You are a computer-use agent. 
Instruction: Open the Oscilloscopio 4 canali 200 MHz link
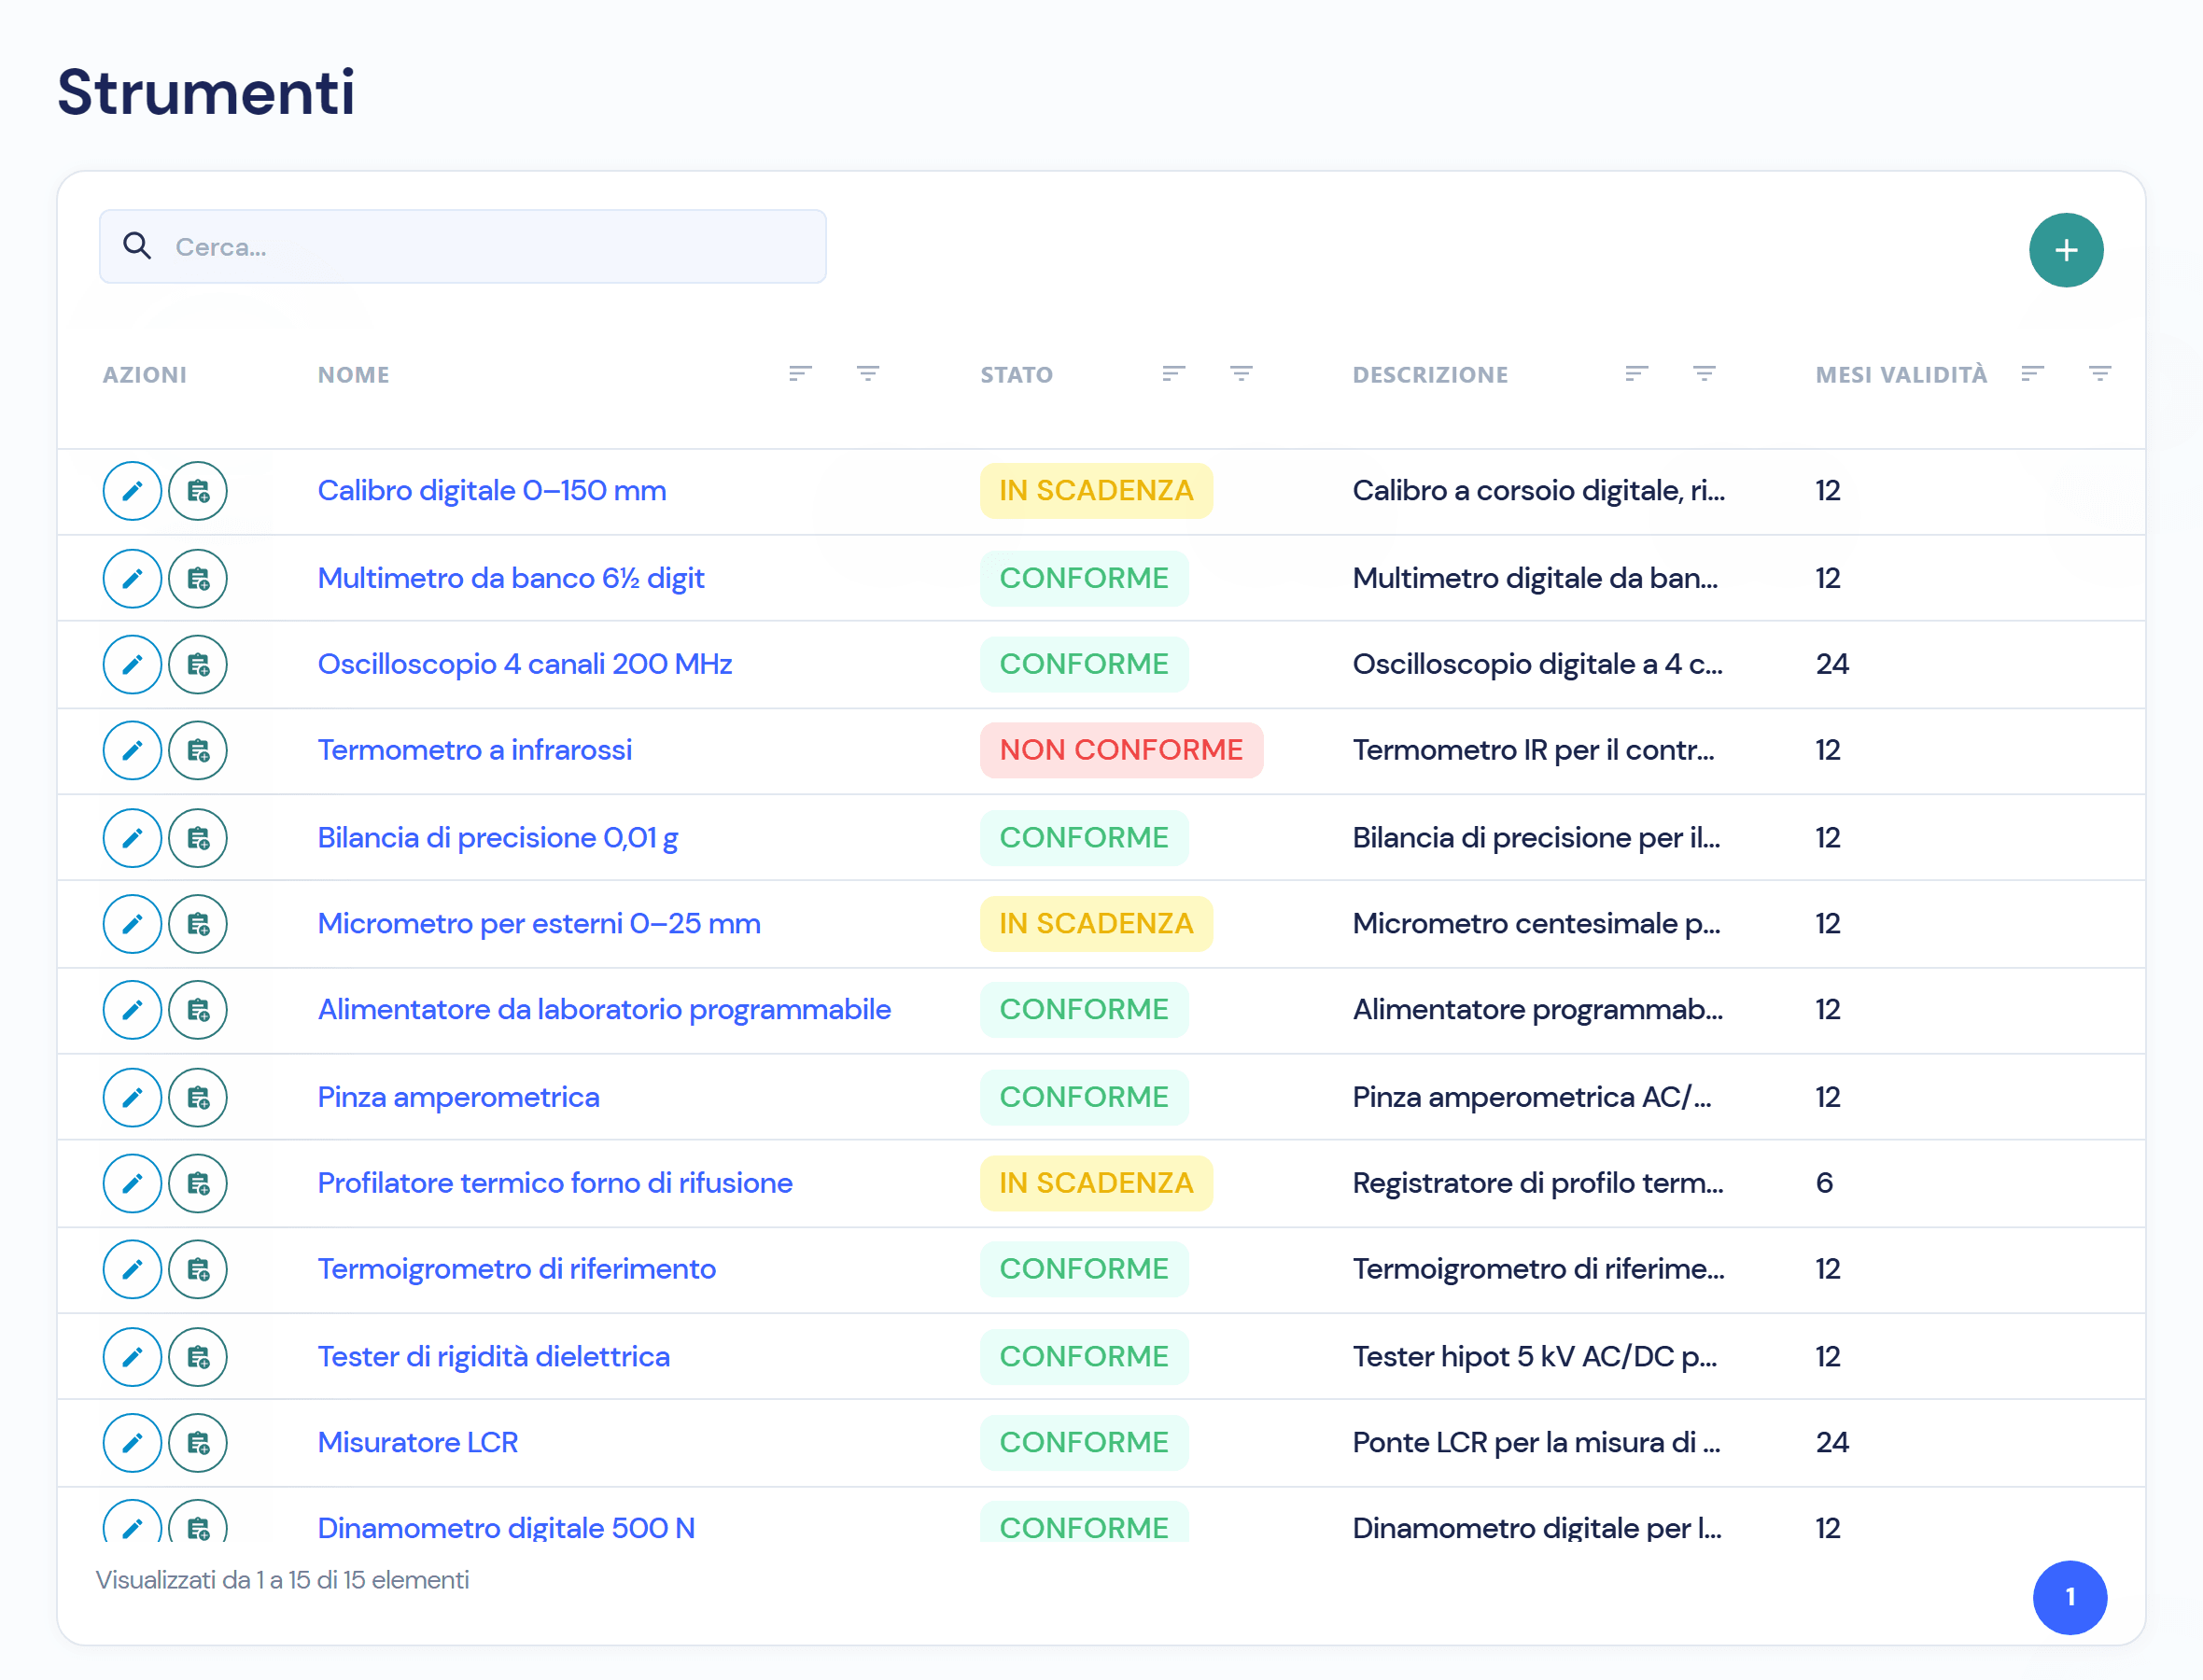pos(524,664)
